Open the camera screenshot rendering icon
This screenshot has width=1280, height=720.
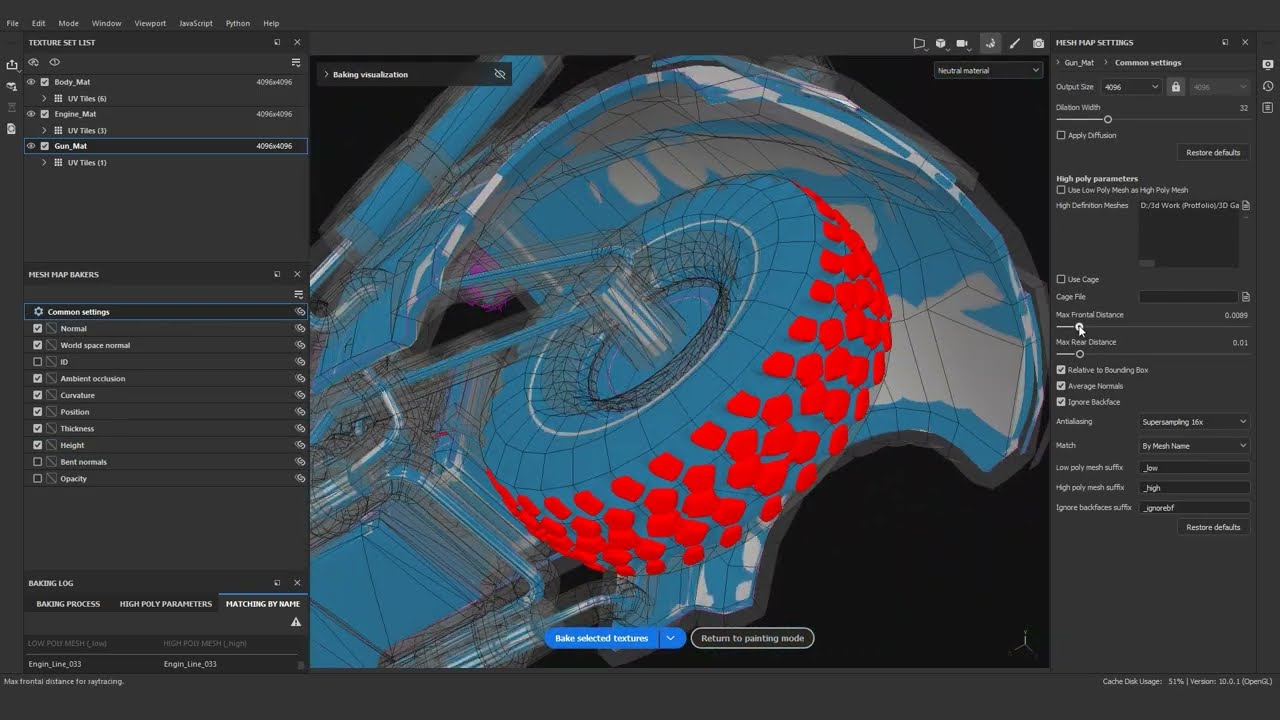coord(1038,43)
